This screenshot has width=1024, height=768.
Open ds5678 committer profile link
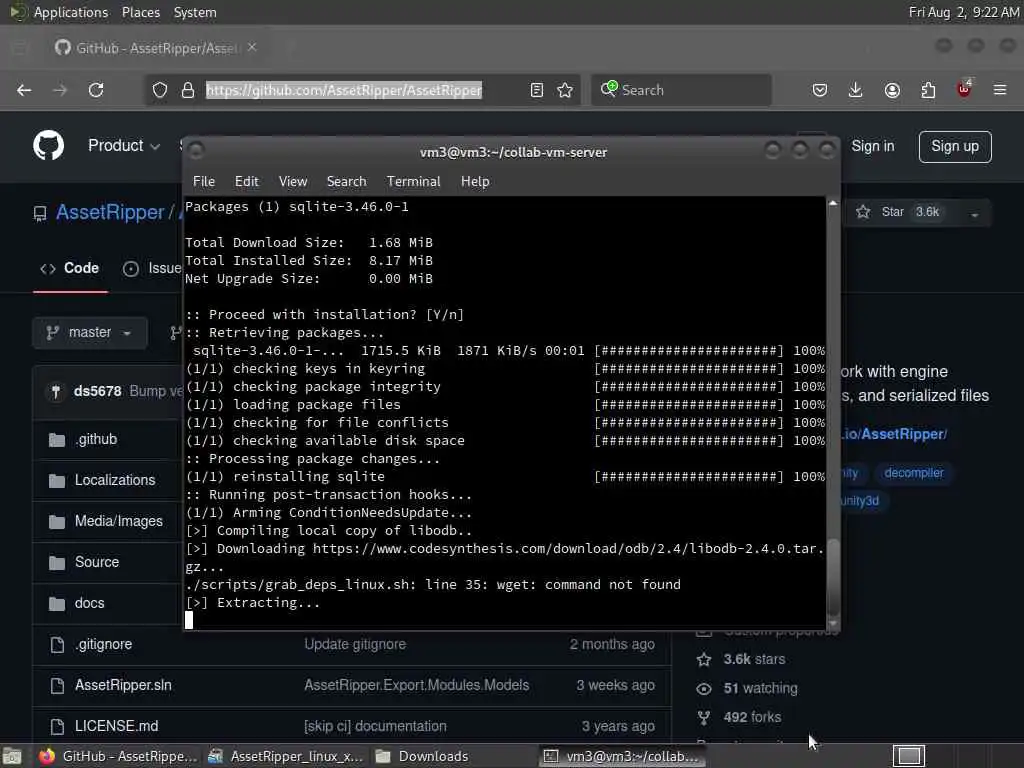[x=97, y=391]
